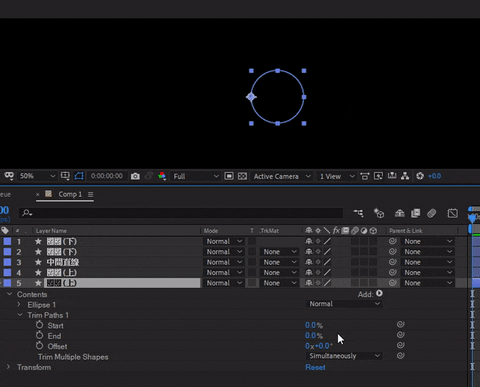This screenshot has width=480, height=387.
Task: Open Composition Mini-Flowchart in timeline
Action: 359,213
